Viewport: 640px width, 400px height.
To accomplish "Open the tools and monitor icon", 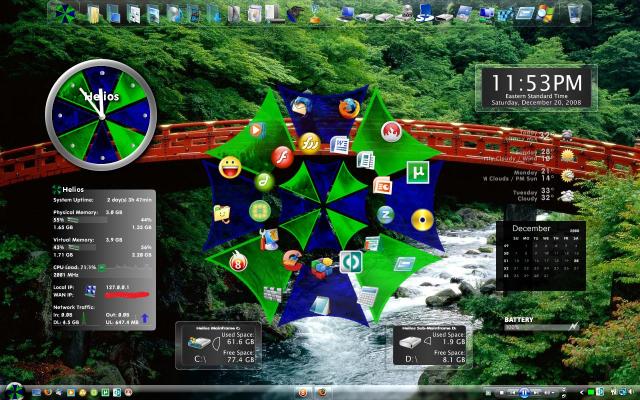I will pyautogui.click(x=269, y=239).
